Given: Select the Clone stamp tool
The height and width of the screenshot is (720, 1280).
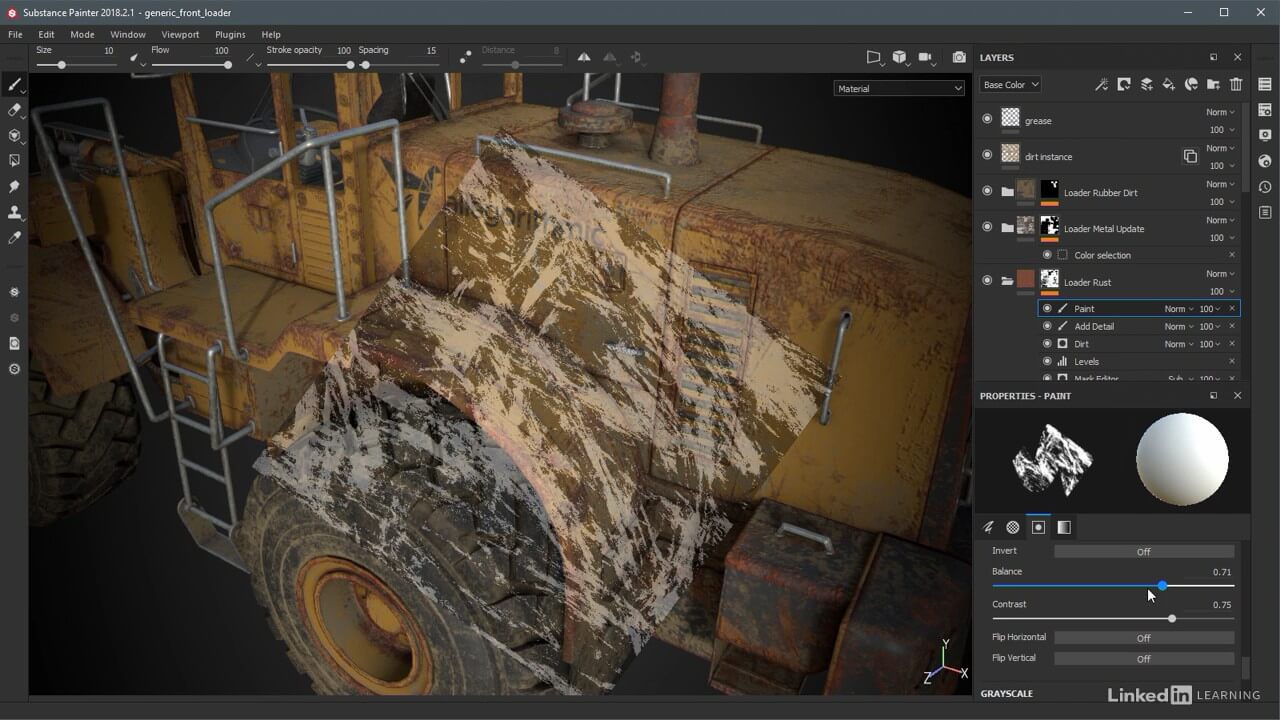Looking at the screenshot, I should (14, 212).
